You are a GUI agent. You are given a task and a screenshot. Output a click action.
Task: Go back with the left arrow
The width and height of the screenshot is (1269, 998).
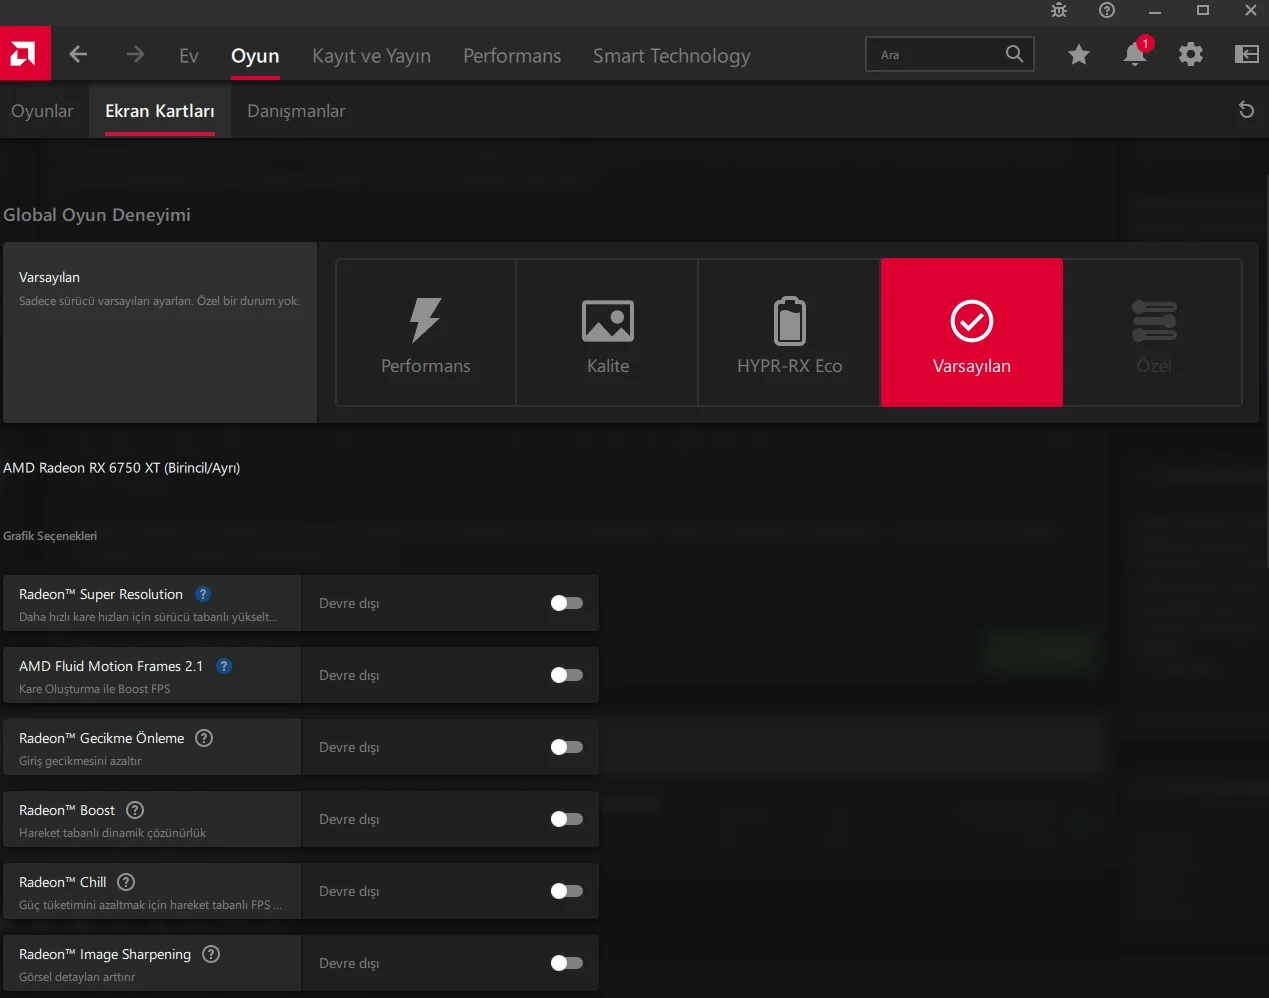[x=78, y=55]
